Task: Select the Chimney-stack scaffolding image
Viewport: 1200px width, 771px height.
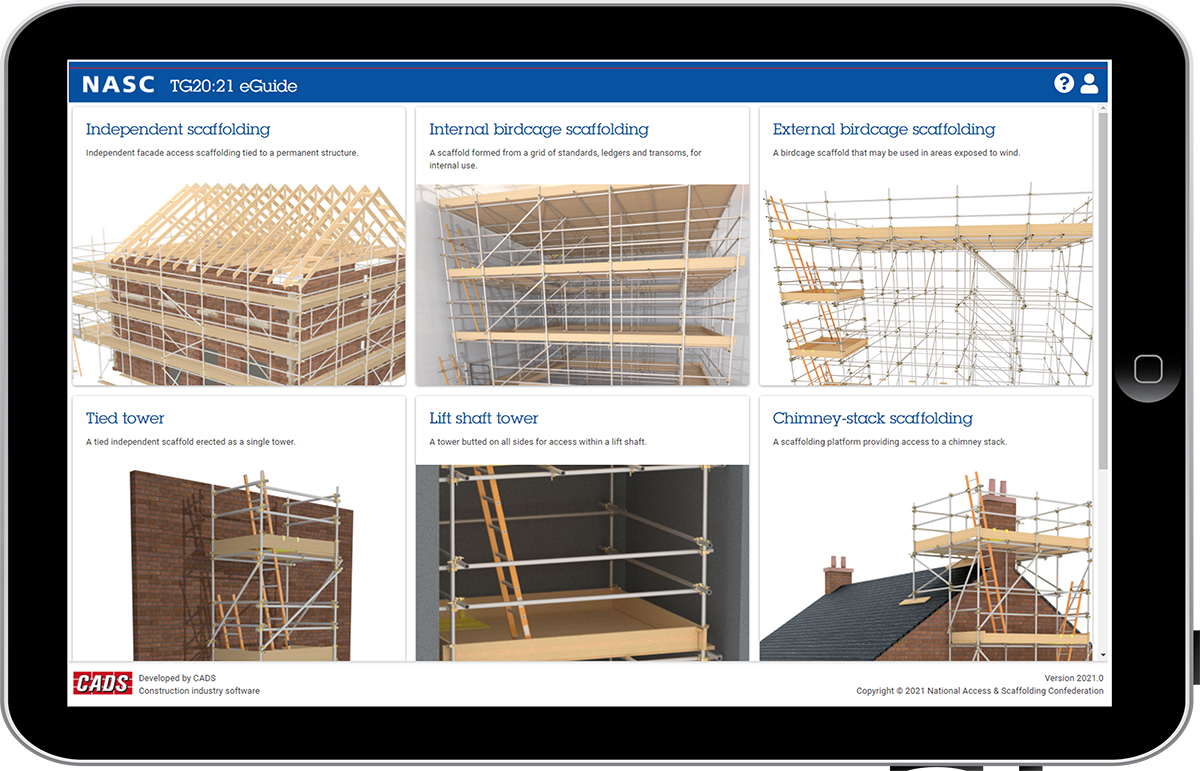Action: [926, 563]
